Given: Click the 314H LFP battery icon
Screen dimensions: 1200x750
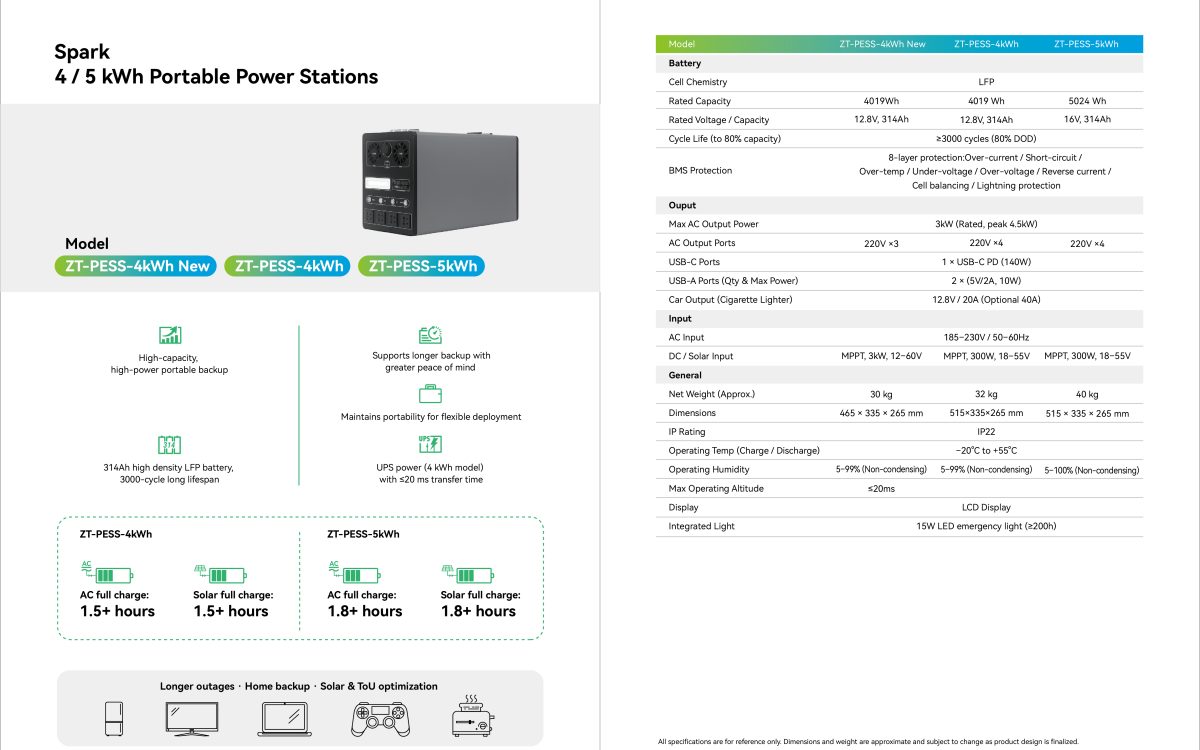Looking at the screenshot, I should pos(170,445).
